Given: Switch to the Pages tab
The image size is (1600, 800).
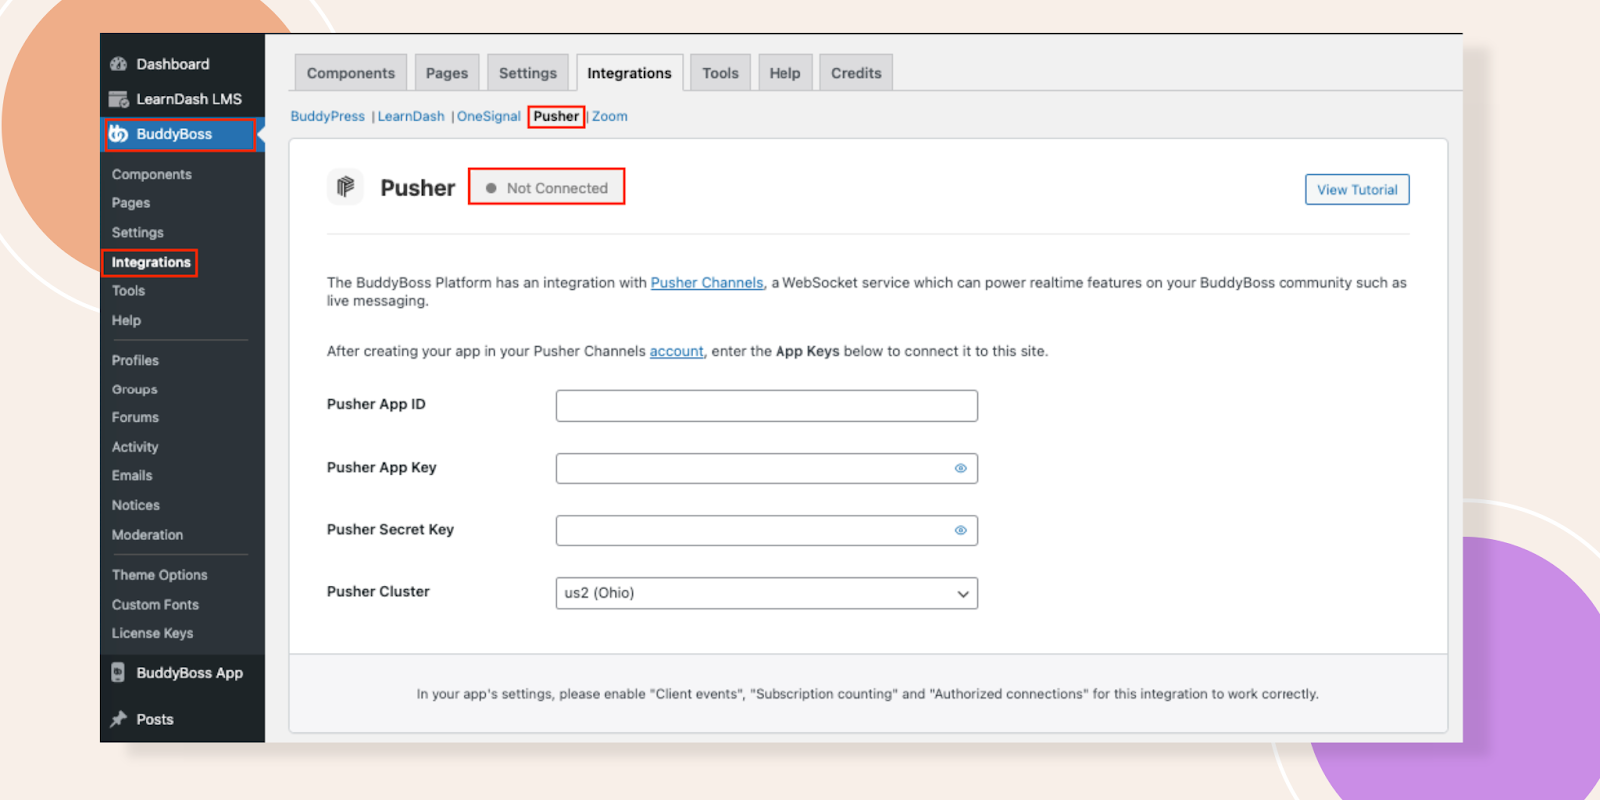Looking at the screenshot, I should coord(447,73).
